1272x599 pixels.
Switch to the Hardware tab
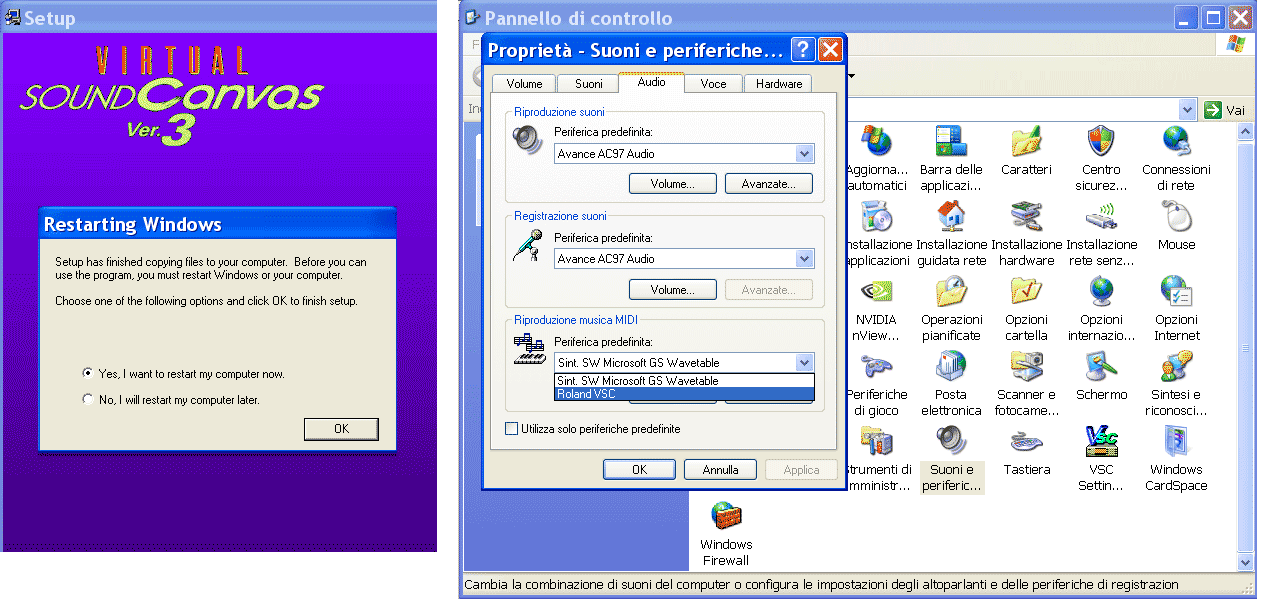click(x=779, y=84)
